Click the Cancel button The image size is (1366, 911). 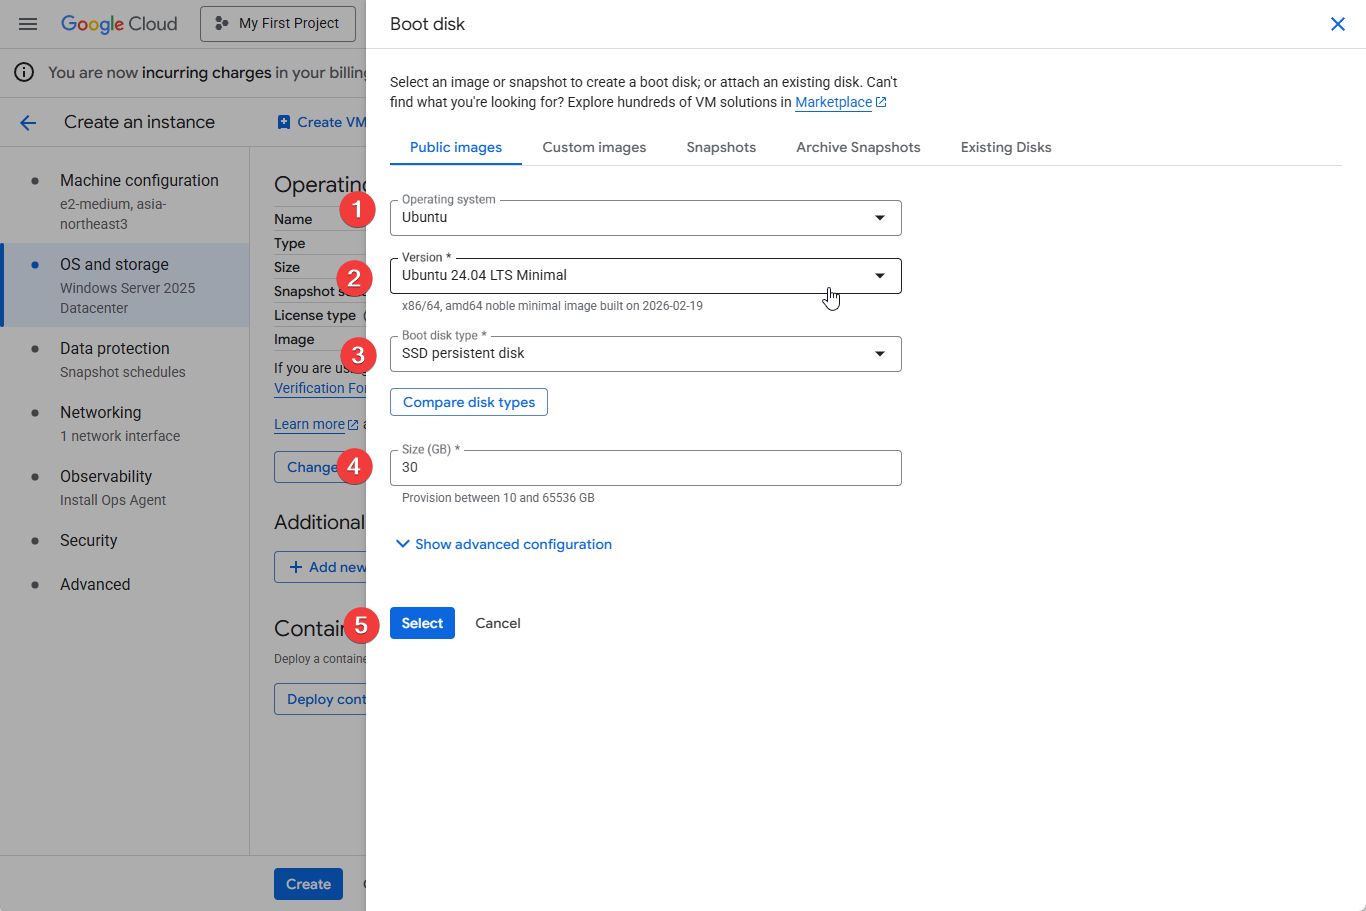(x=498, y=623)
